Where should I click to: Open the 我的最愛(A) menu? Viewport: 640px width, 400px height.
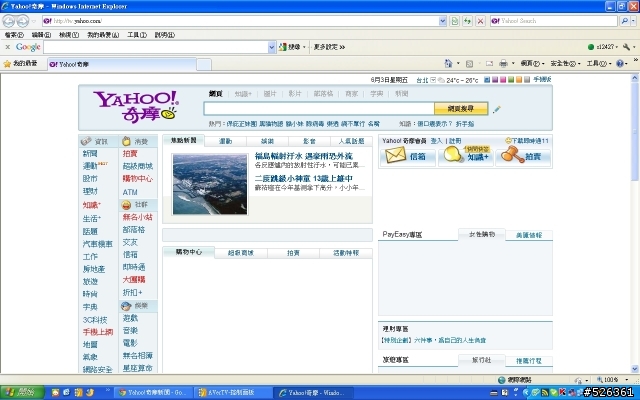click(103, 35)
